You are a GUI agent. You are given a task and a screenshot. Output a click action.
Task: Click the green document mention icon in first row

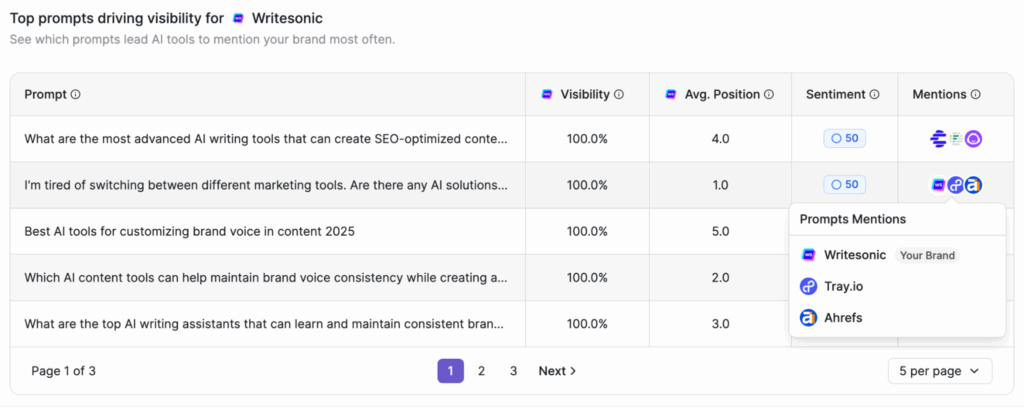[x=956, y=139]
